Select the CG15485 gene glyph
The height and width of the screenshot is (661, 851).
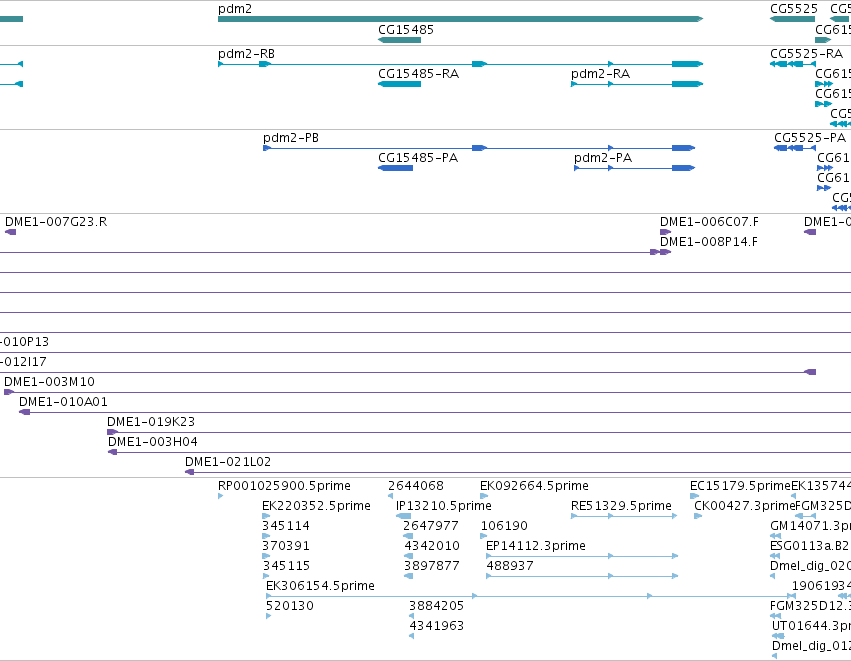click(x=399, y=40)
